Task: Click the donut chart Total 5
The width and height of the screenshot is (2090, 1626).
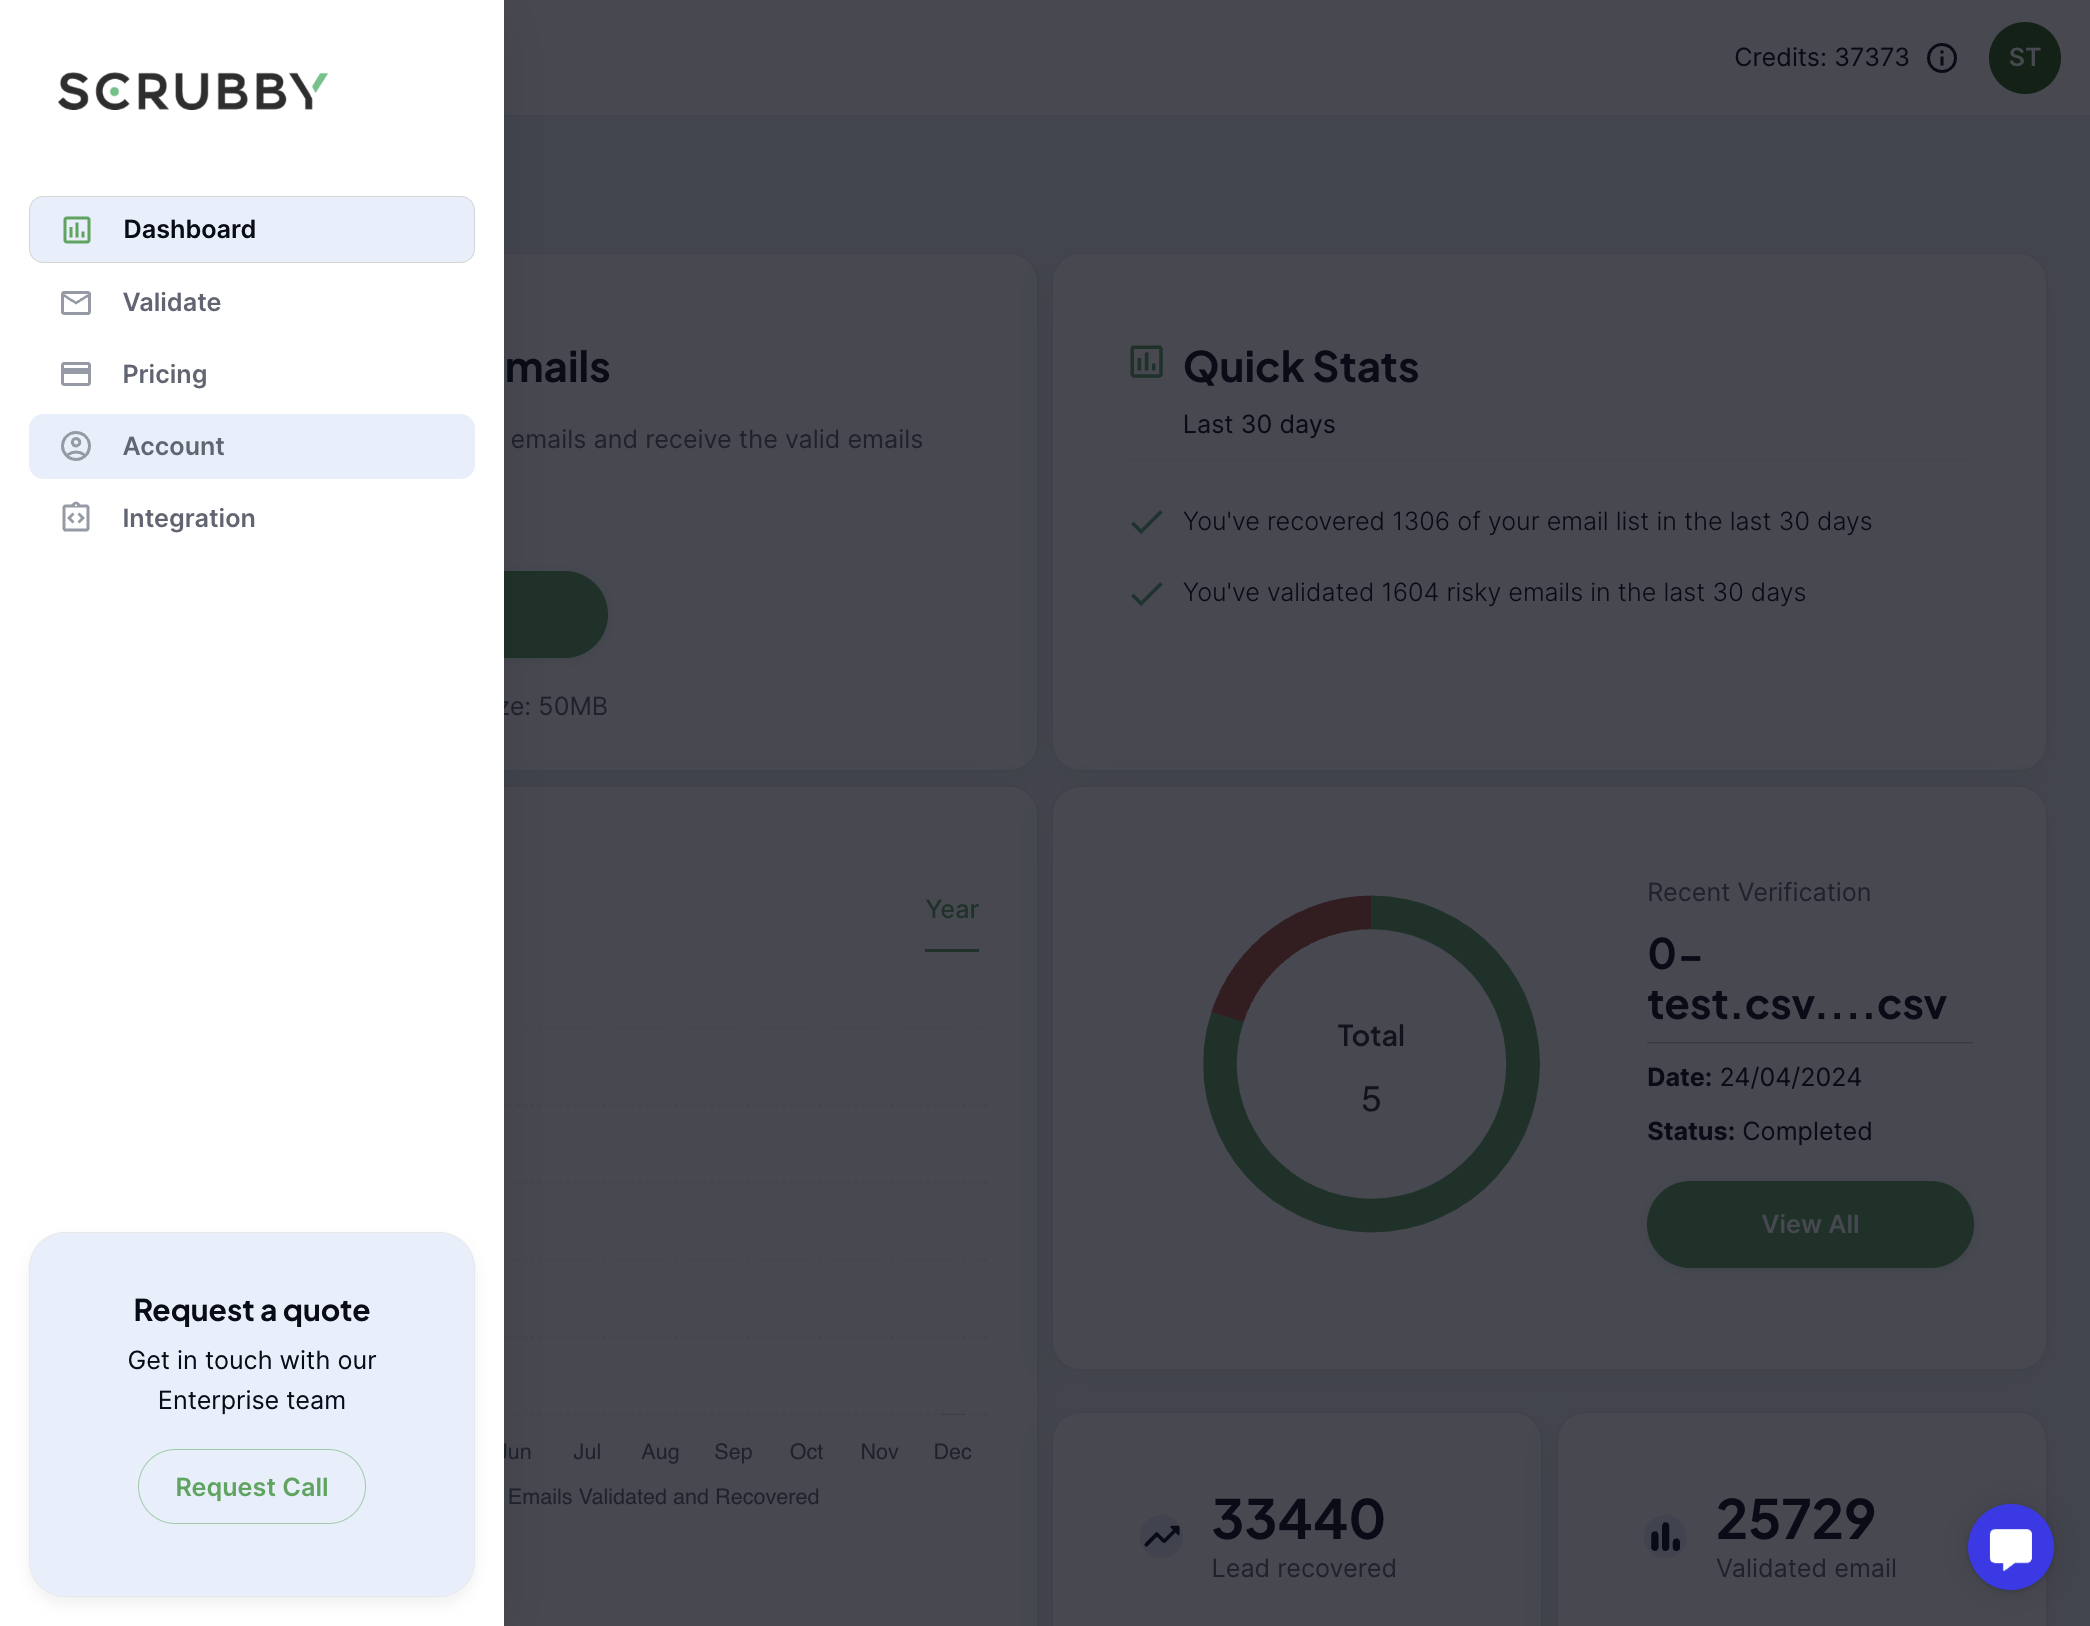Action: coord(1371,1064)
